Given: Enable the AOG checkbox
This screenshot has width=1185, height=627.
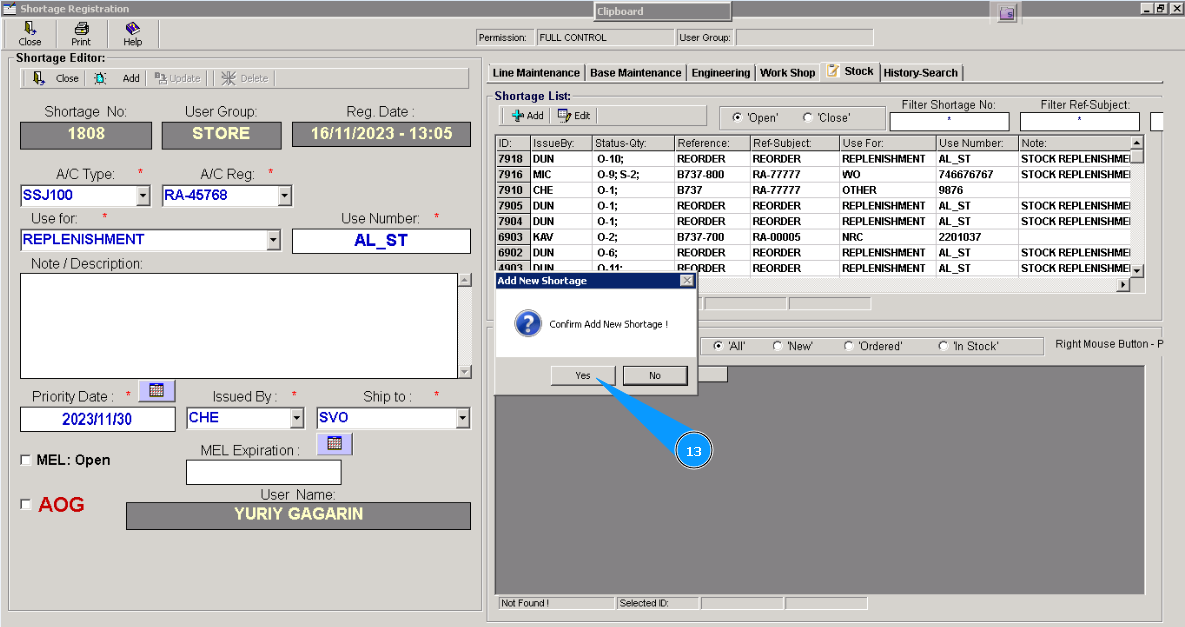Looking at the screenshot, I should point(26,505).
